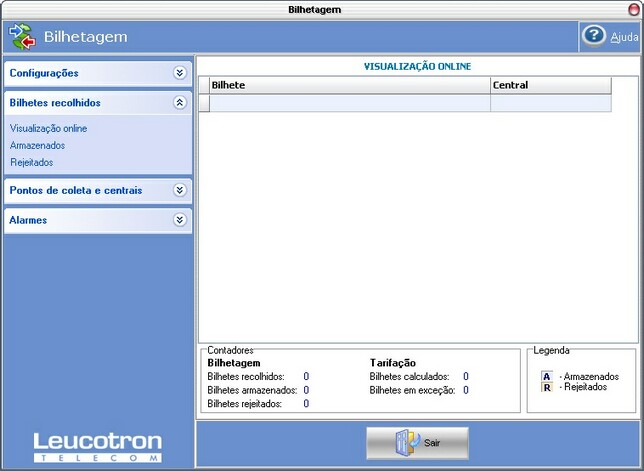644x471 pixels.
Task: Expand the Alarmes panel chevron
Action: [179, 220]
